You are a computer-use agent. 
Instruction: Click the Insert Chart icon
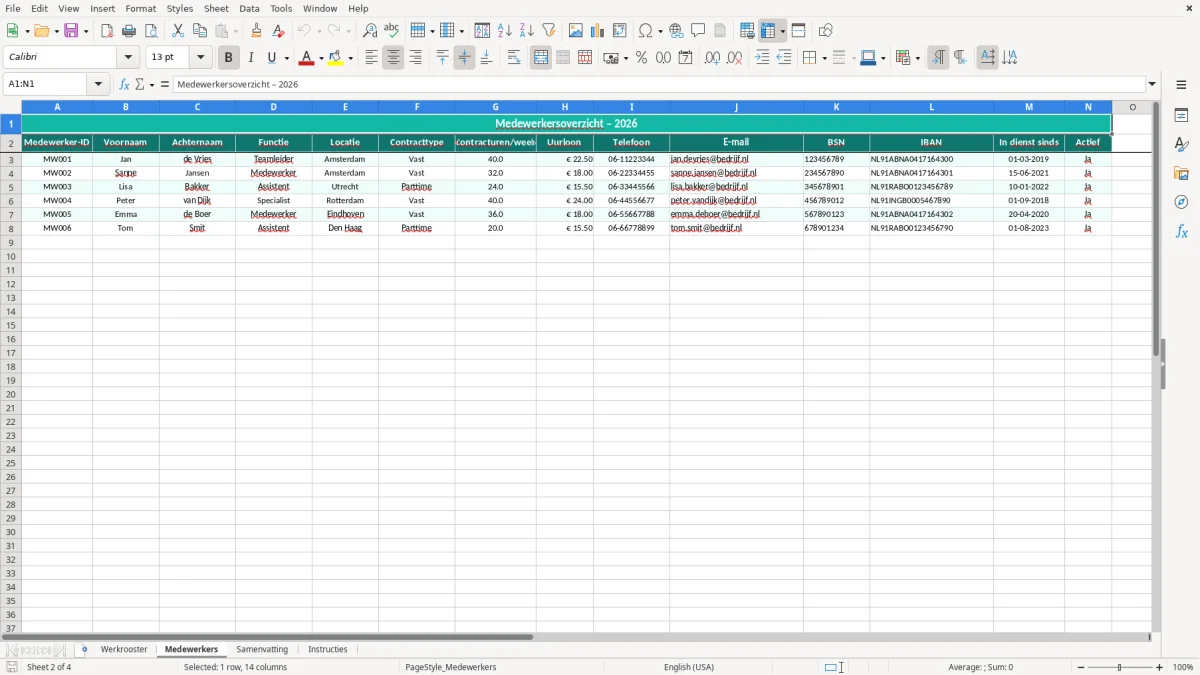(x=598, y=31)
